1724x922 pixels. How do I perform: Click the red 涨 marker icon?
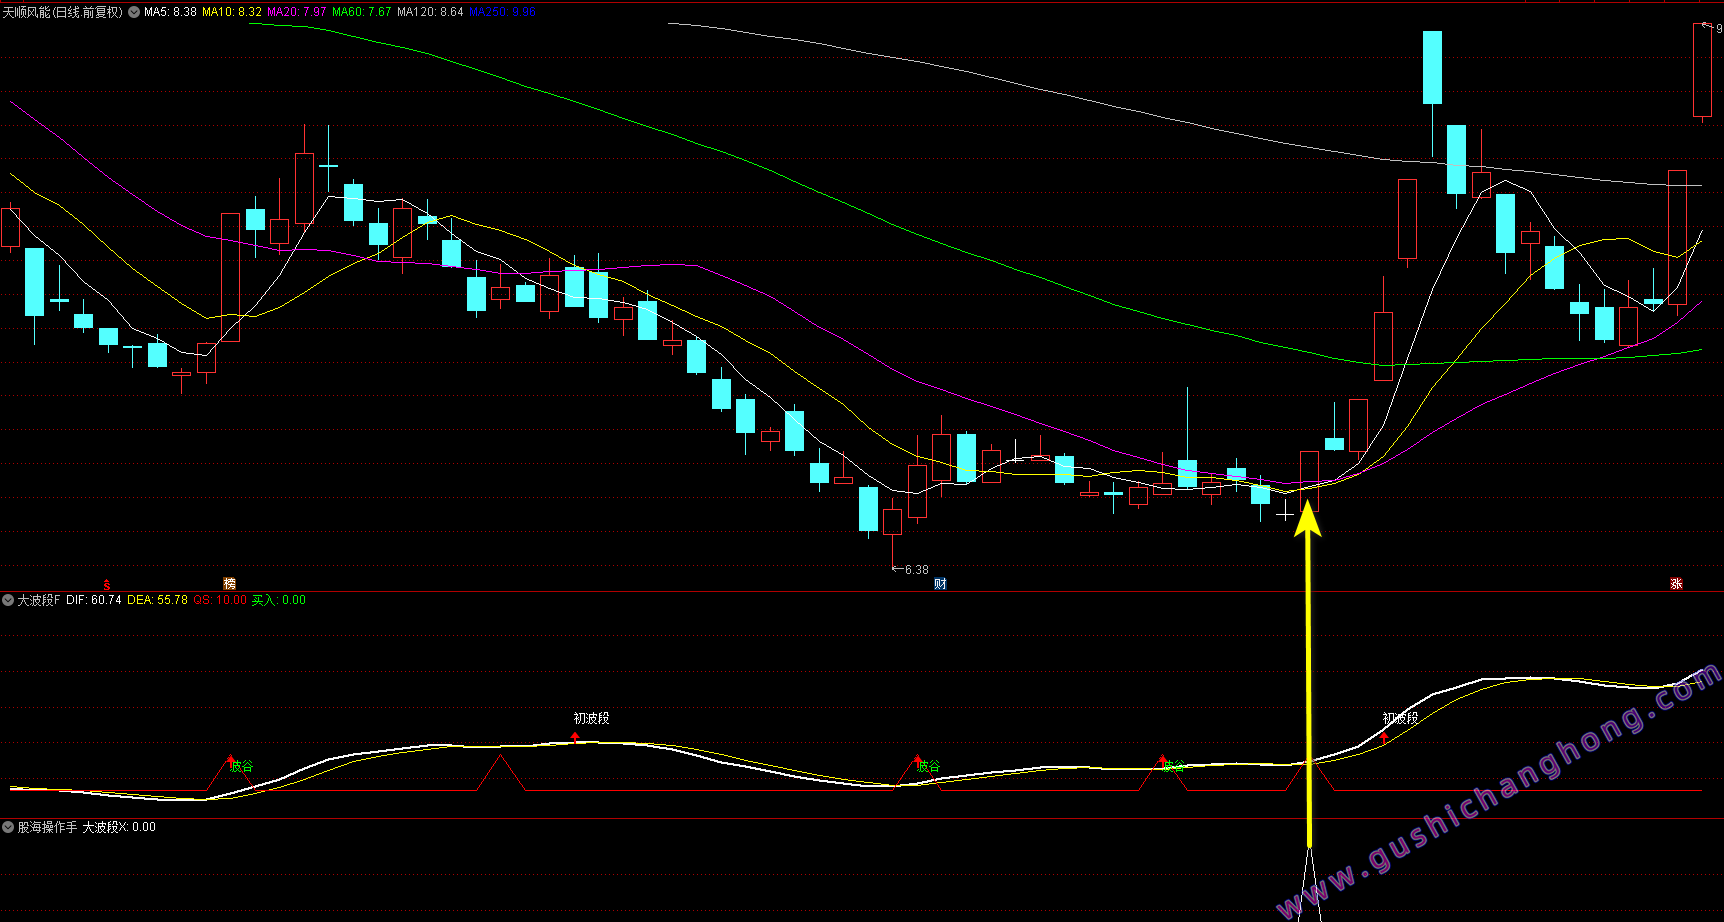pyautogui.click(x=1676, y=584)
